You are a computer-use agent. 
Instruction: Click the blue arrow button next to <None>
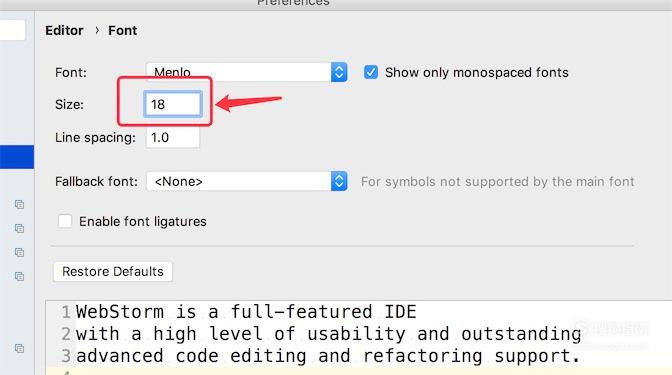tap(339, 181)
